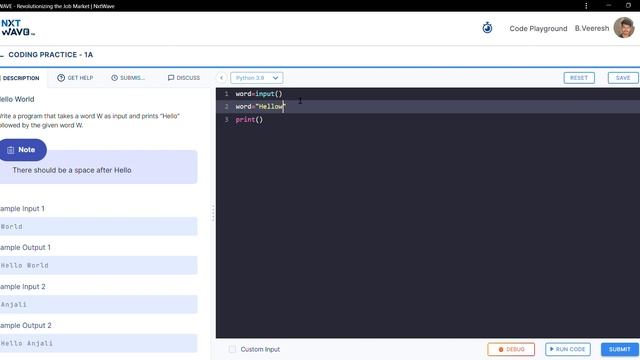This screenshot has height=360, width=640.
Task: Open the browser three-dot menu
Action: 586,6
